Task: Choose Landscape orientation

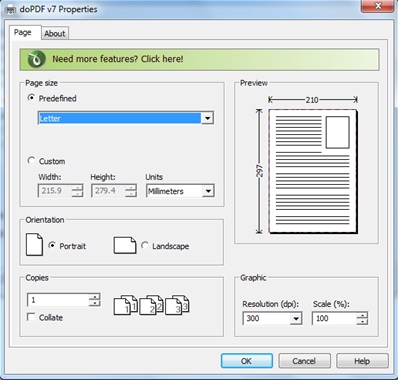Action: tap(145, 245)
